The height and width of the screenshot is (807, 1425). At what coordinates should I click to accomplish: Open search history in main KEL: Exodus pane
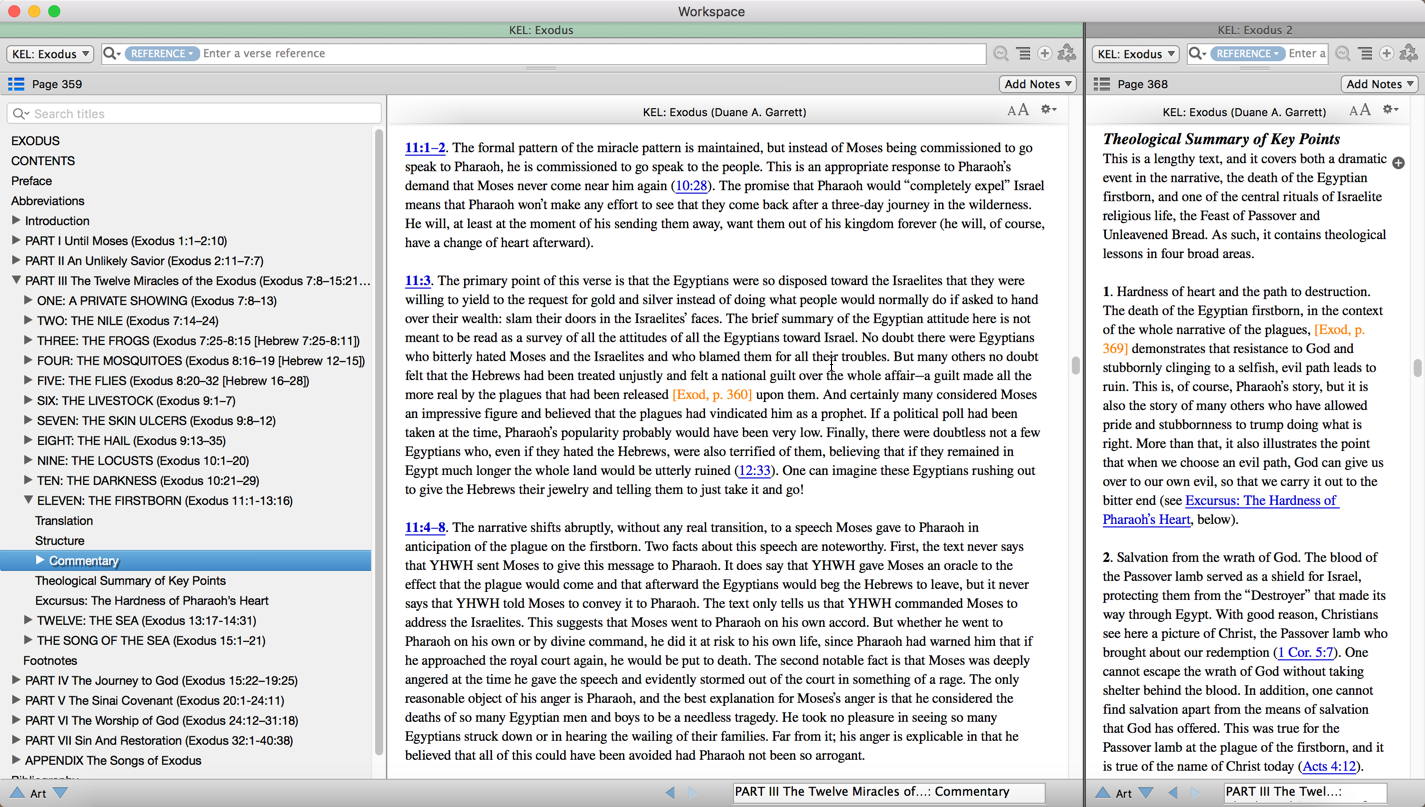point(1001,53)
